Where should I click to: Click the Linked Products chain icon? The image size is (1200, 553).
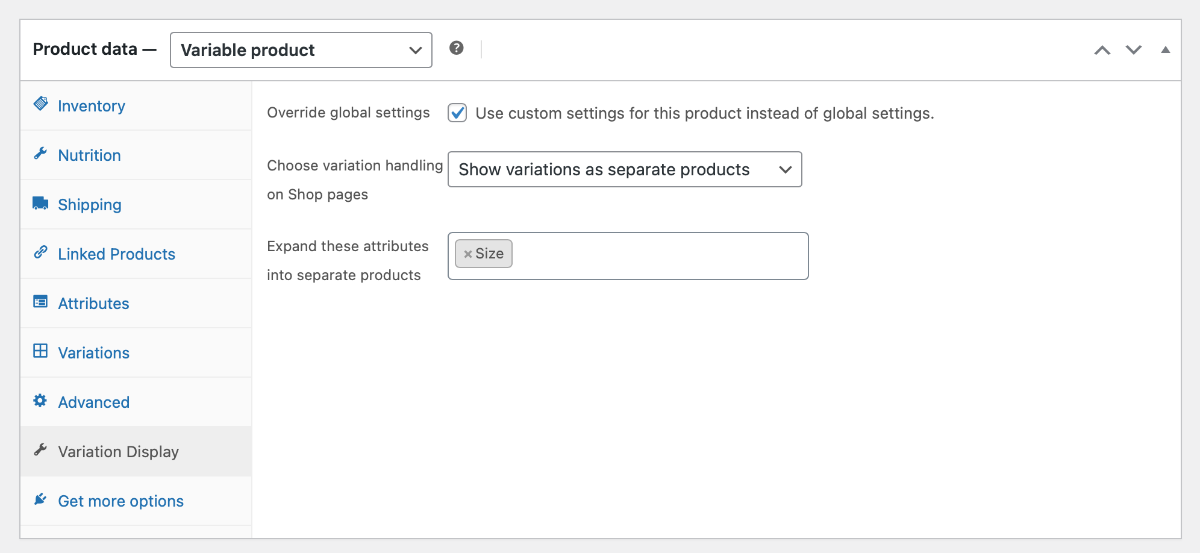(x=40, y=252)
